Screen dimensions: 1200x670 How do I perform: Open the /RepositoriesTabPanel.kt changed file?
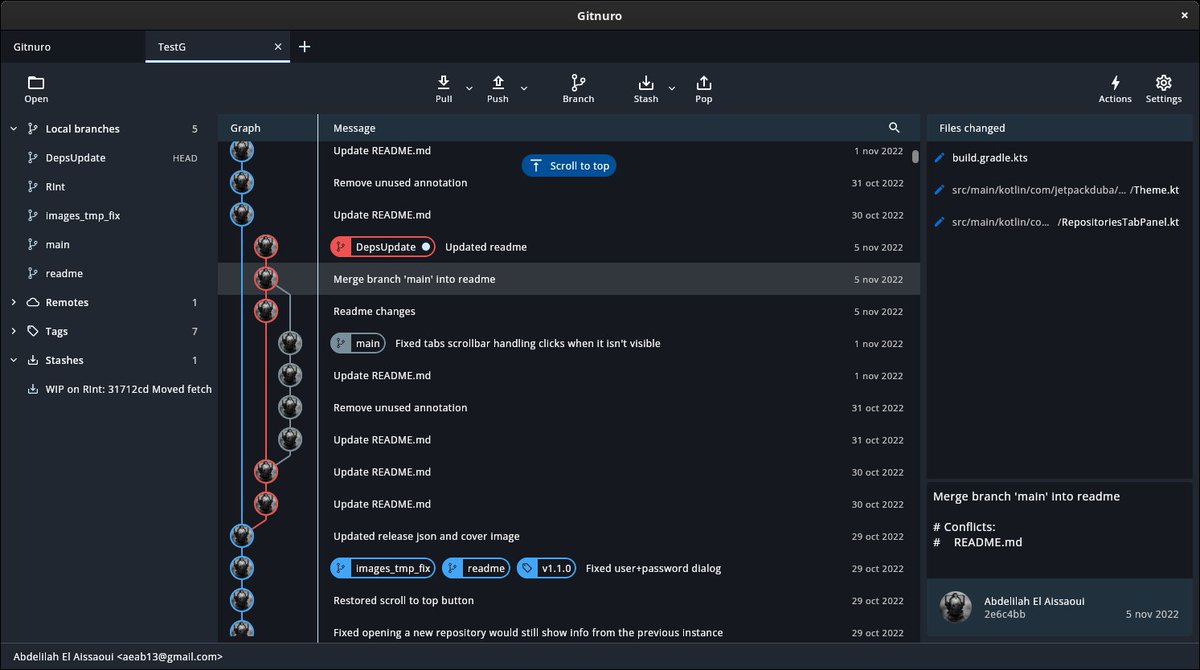tap(1059, 222)
